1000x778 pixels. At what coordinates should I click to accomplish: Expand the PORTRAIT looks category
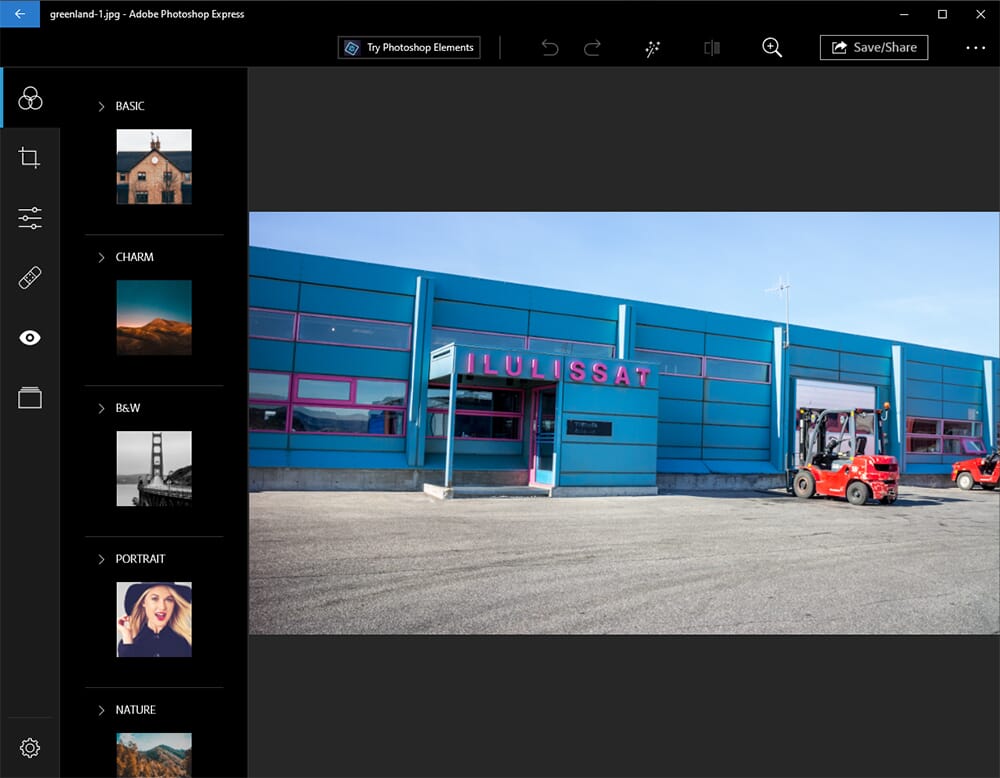101,559
